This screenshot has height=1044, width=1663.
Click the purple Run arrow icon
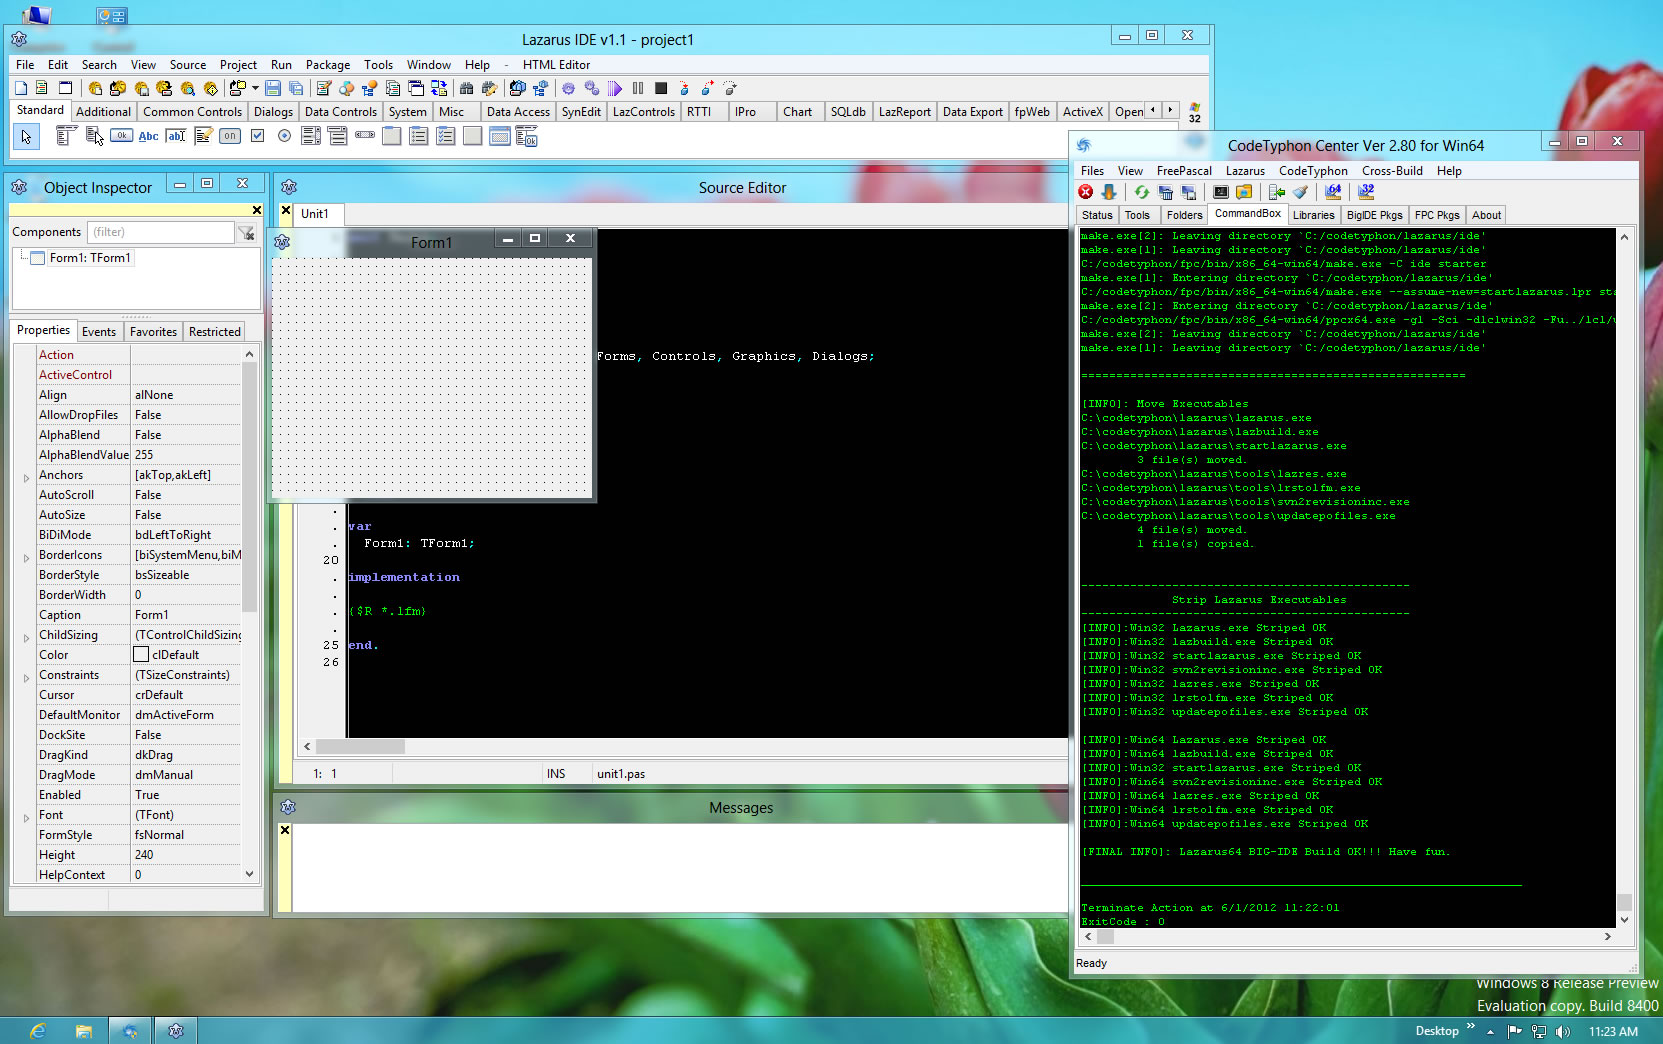615,88
